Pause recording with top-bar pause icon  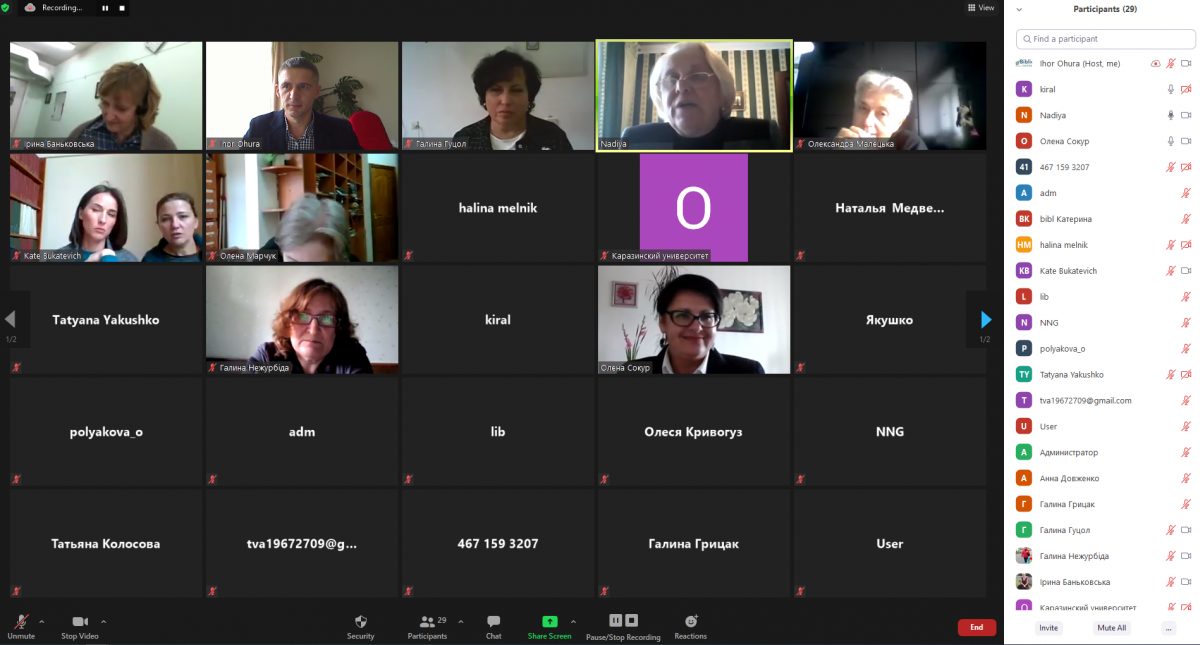coord(106,7)
